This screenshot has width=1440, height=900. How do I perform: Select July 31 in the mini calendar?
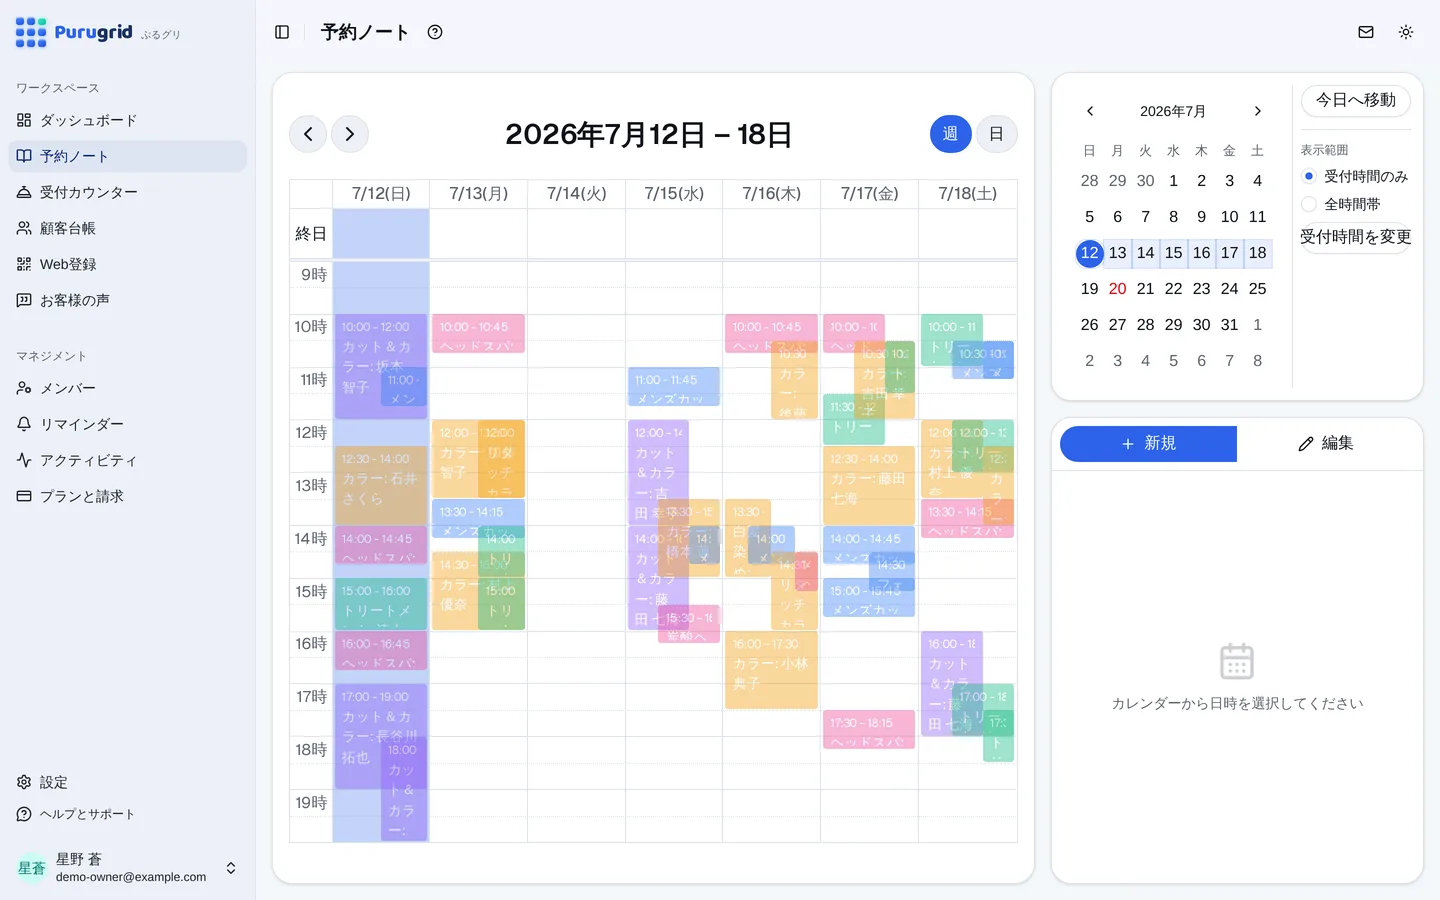click(1230, 325)
